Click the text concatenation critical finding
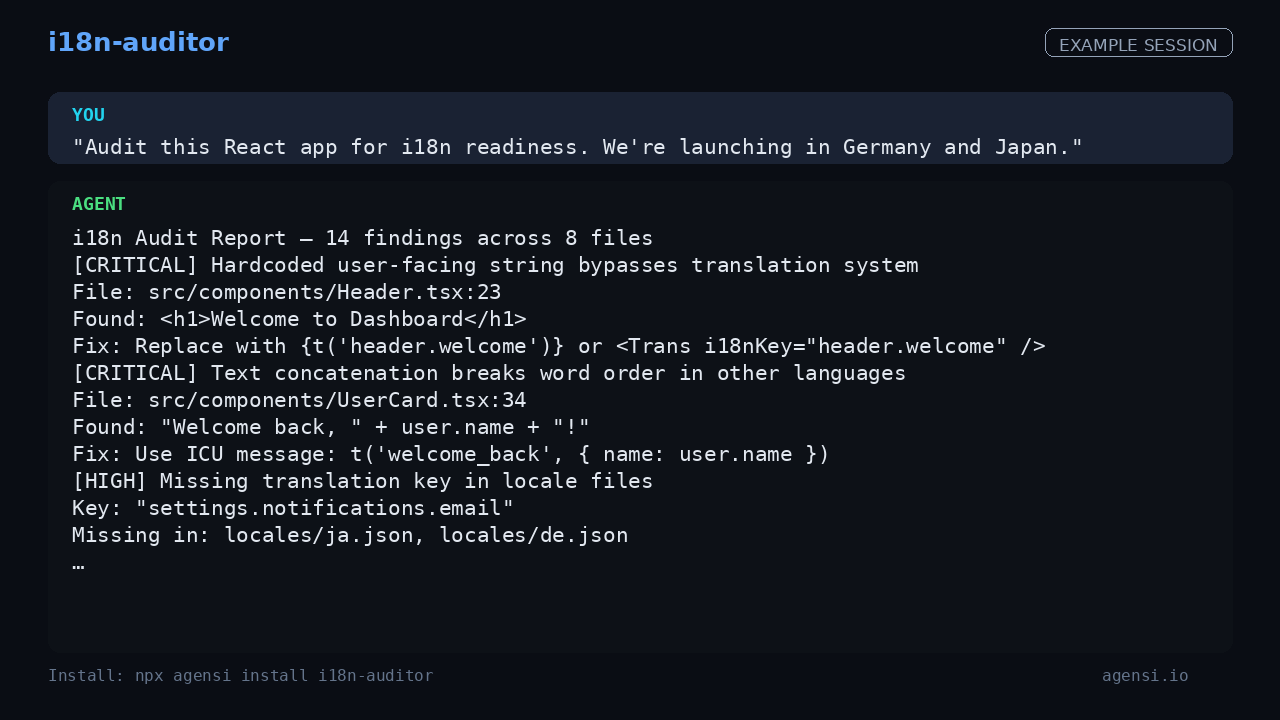The width and height of the screenshot is (1280, 720). pyautogui.click(x=489, y=373)
